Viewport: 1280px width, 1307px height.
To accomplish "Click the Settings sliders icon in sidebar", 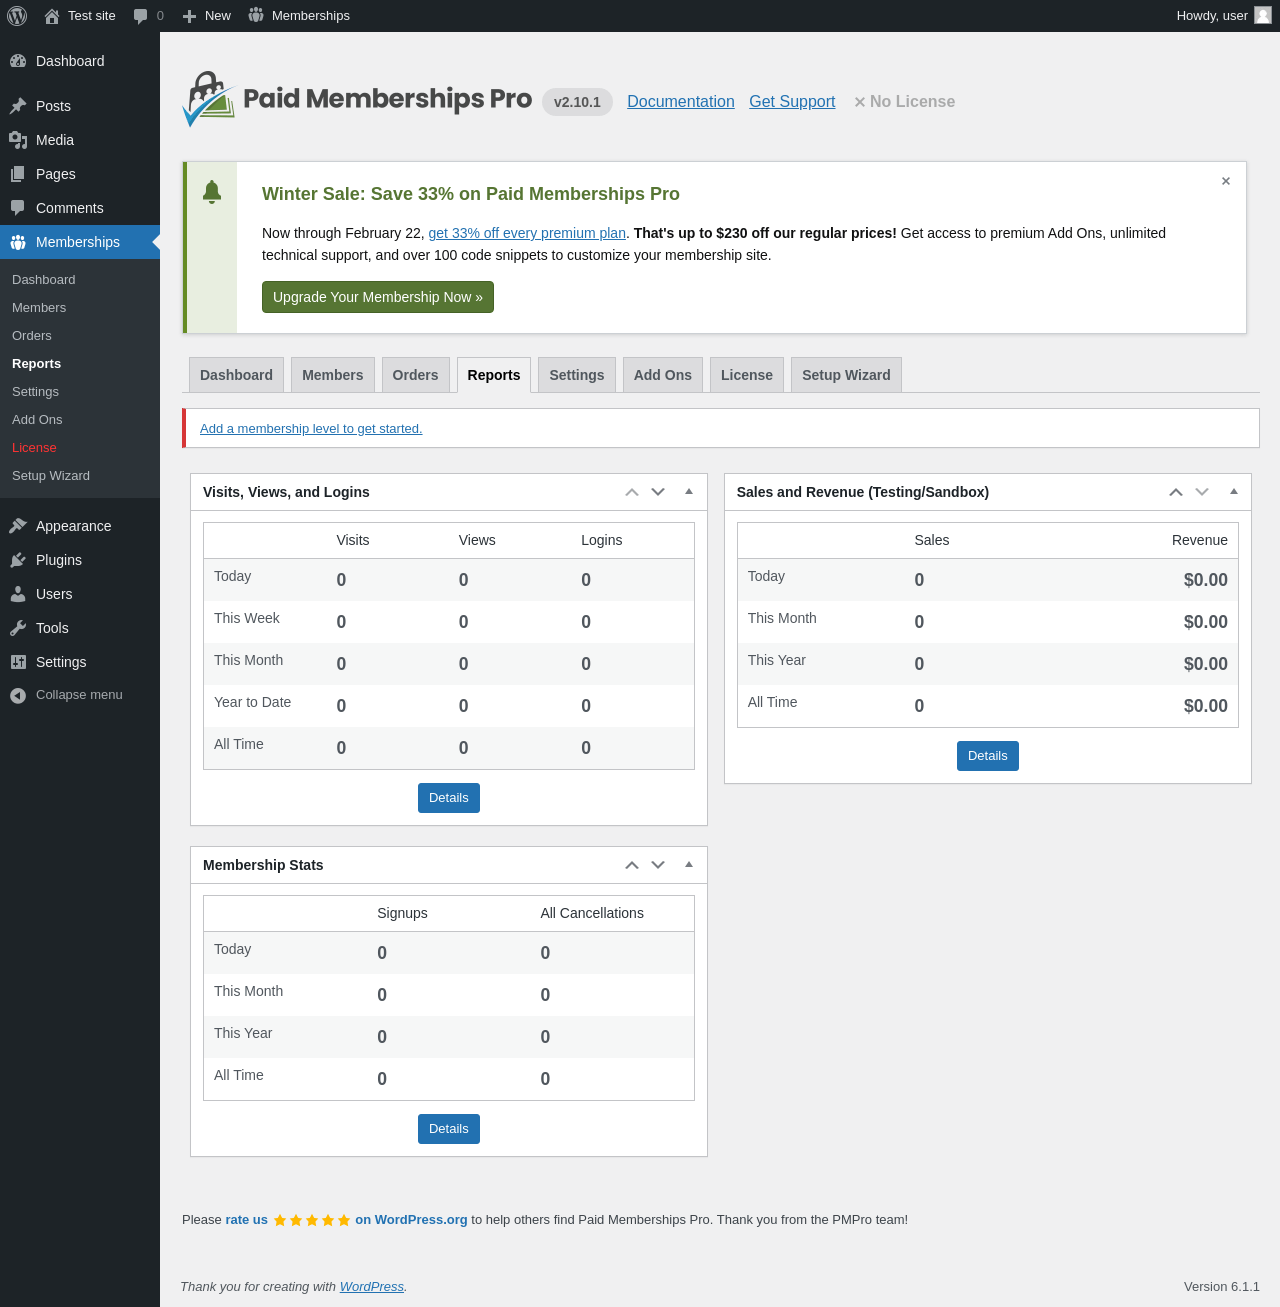I will coord(18,662).
